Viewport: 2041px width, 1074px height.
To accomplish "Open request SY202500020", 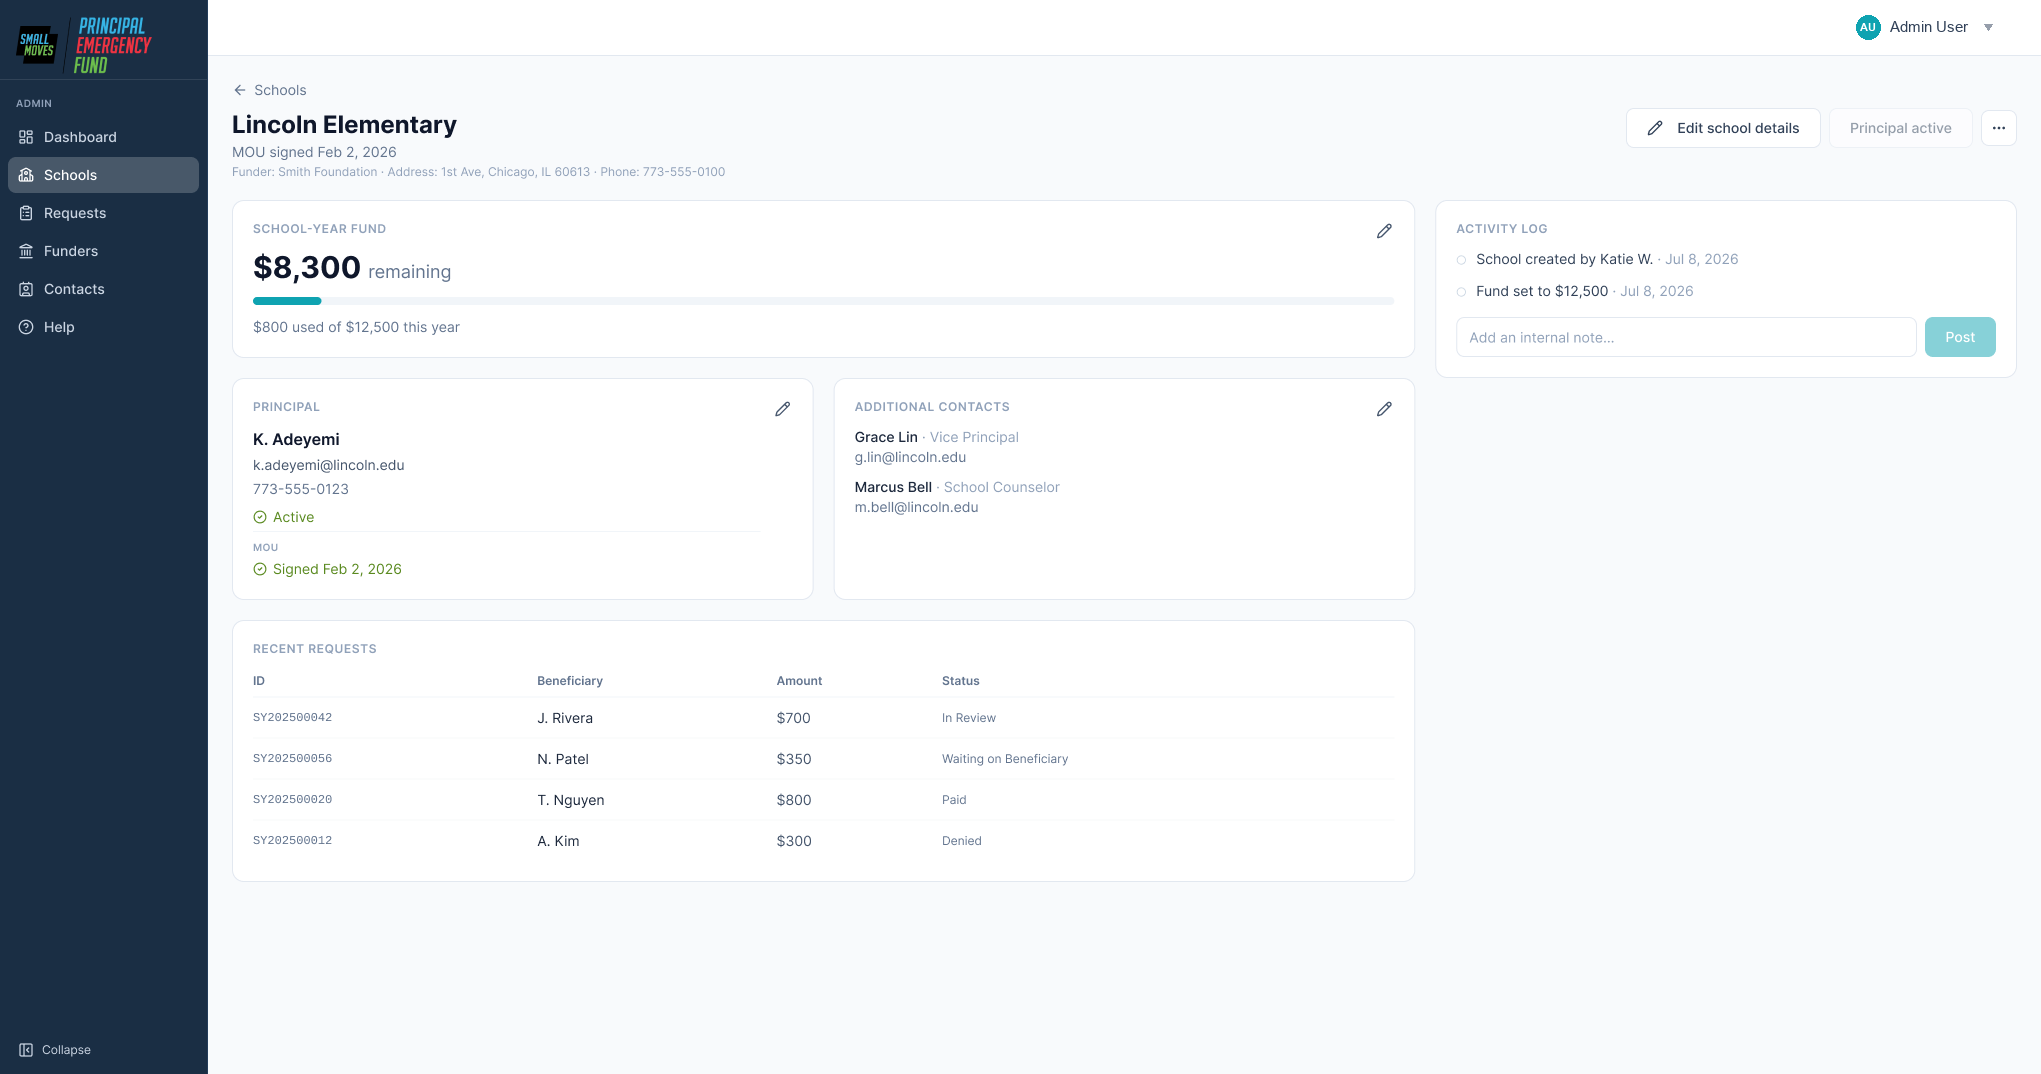I will 292,800.
